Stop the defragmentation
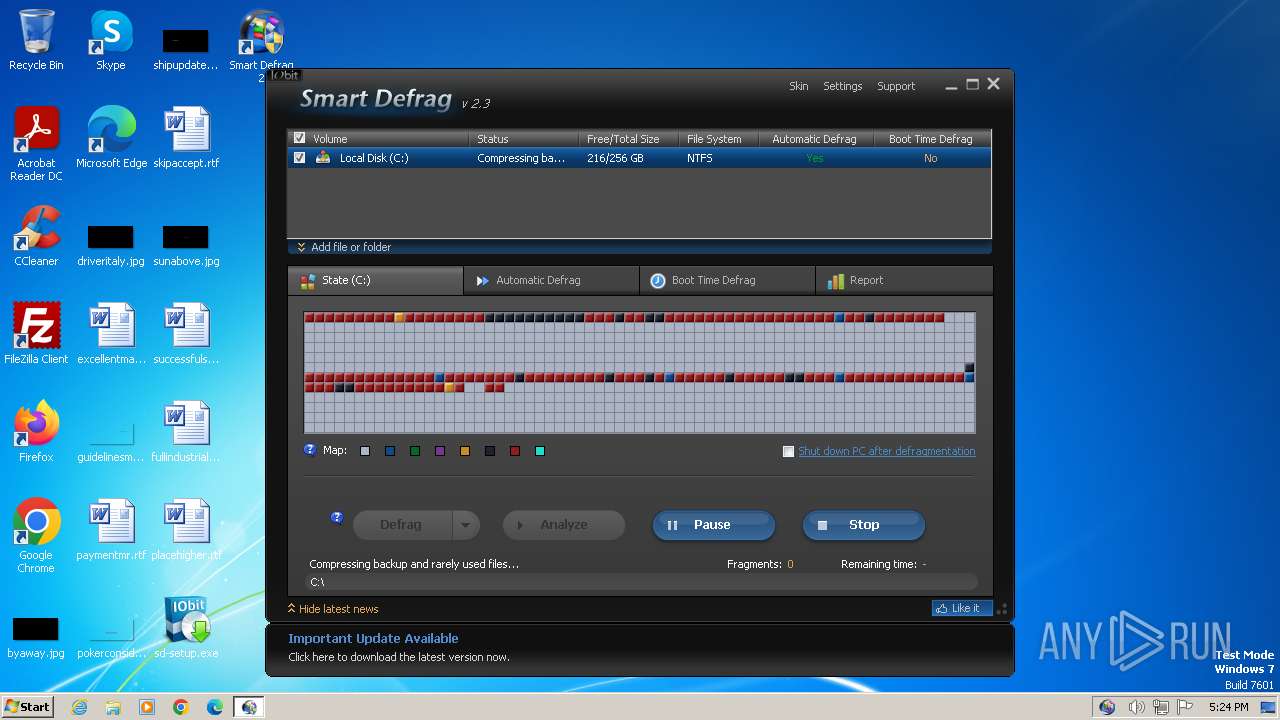This screenshot has height=720, width=1280. click(864, 525)
